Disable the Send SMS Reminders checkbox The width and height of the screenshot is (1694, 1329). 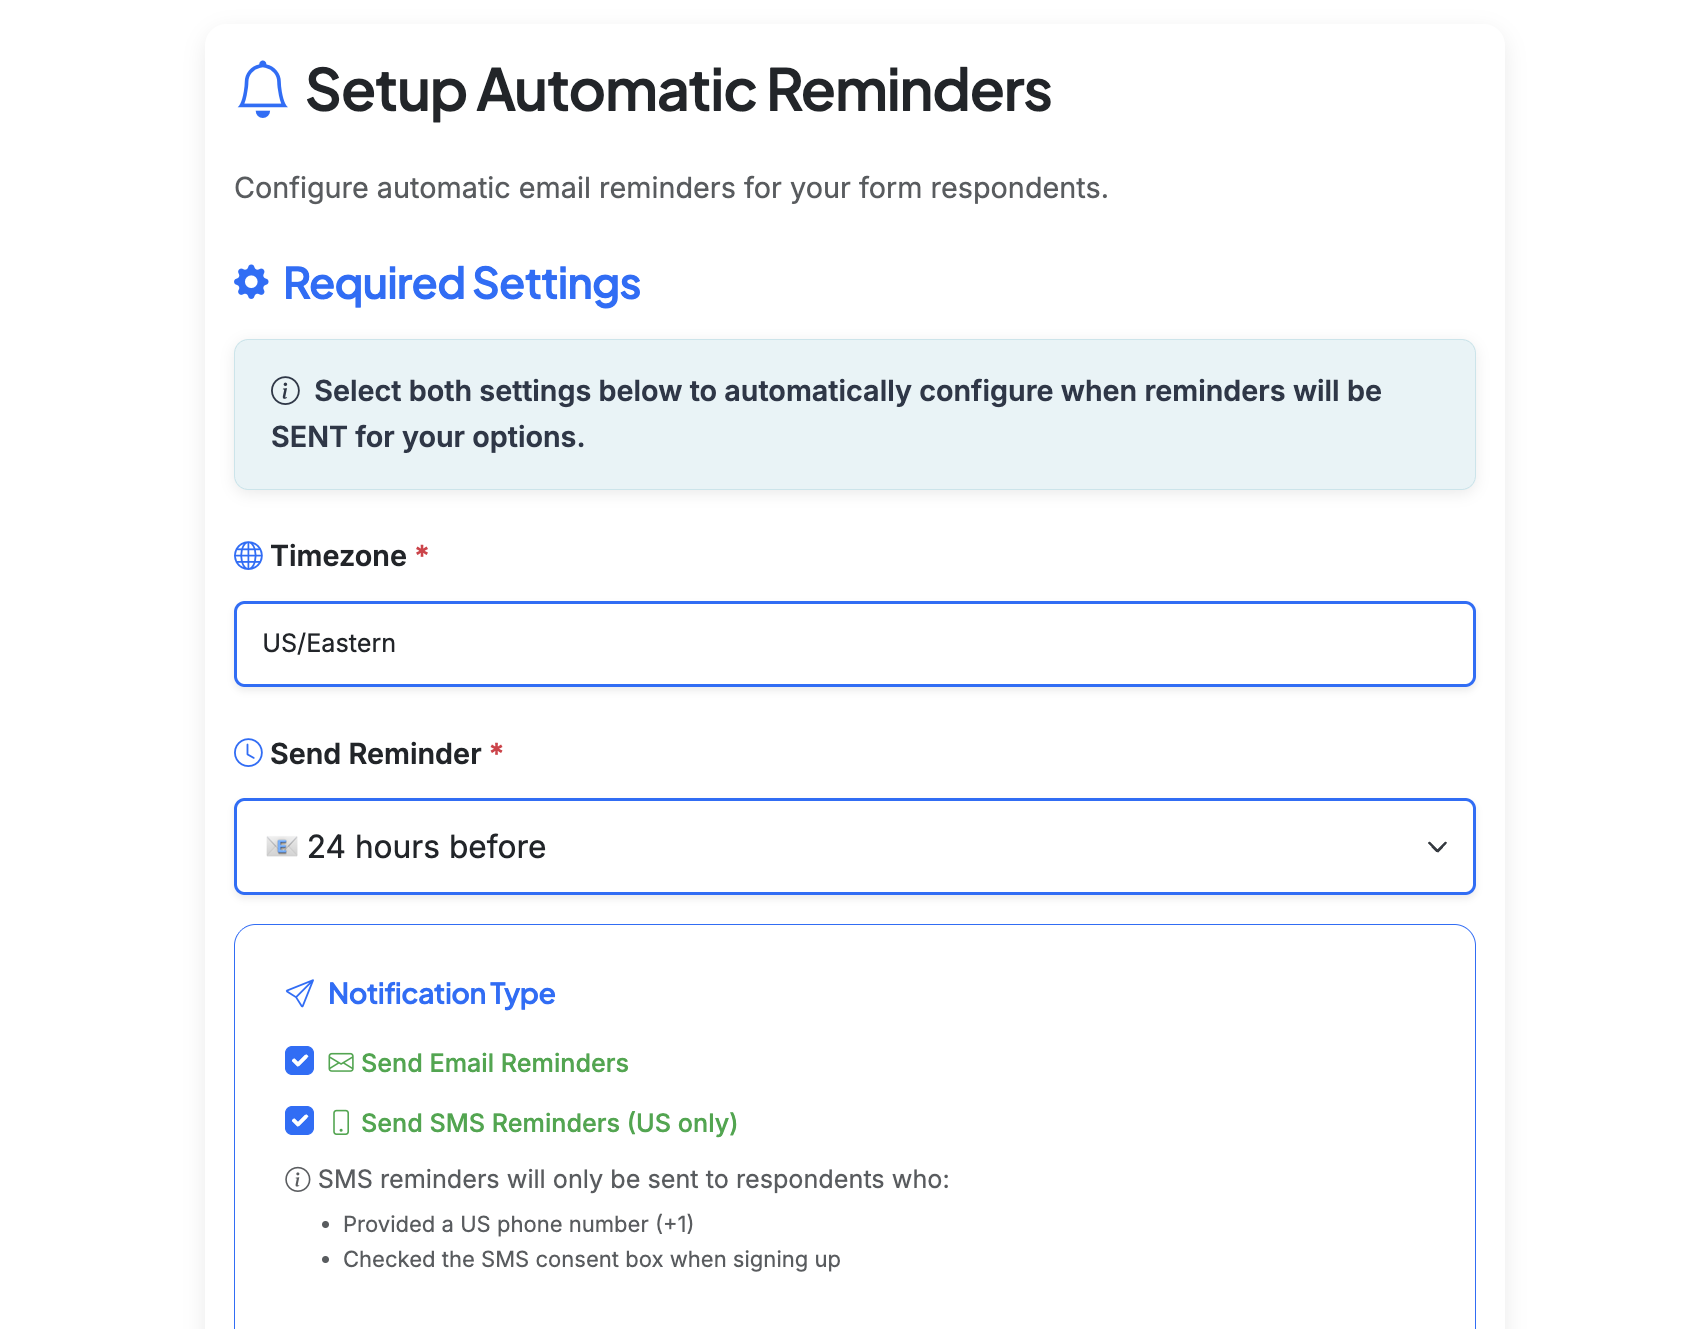coord(299,1121)
